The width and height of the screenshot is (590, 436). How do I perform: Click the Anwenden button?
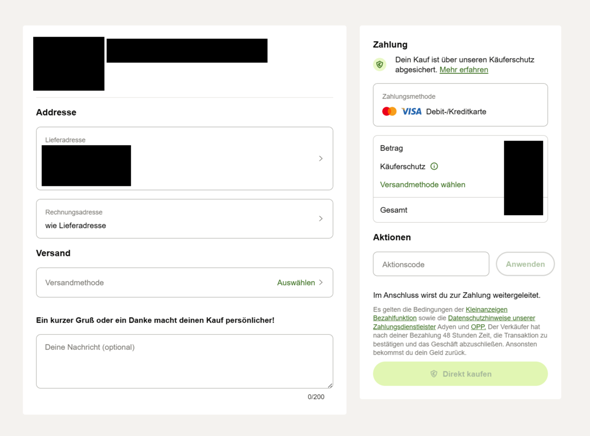(x=525, y=264)
